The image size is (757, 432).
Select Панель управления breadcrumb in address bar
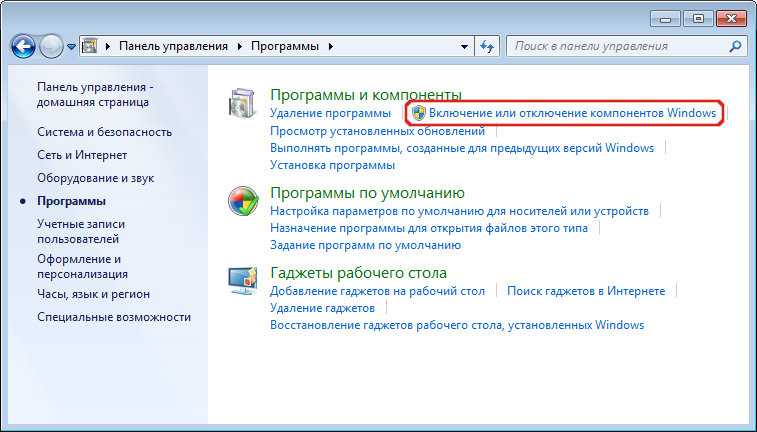173,46
